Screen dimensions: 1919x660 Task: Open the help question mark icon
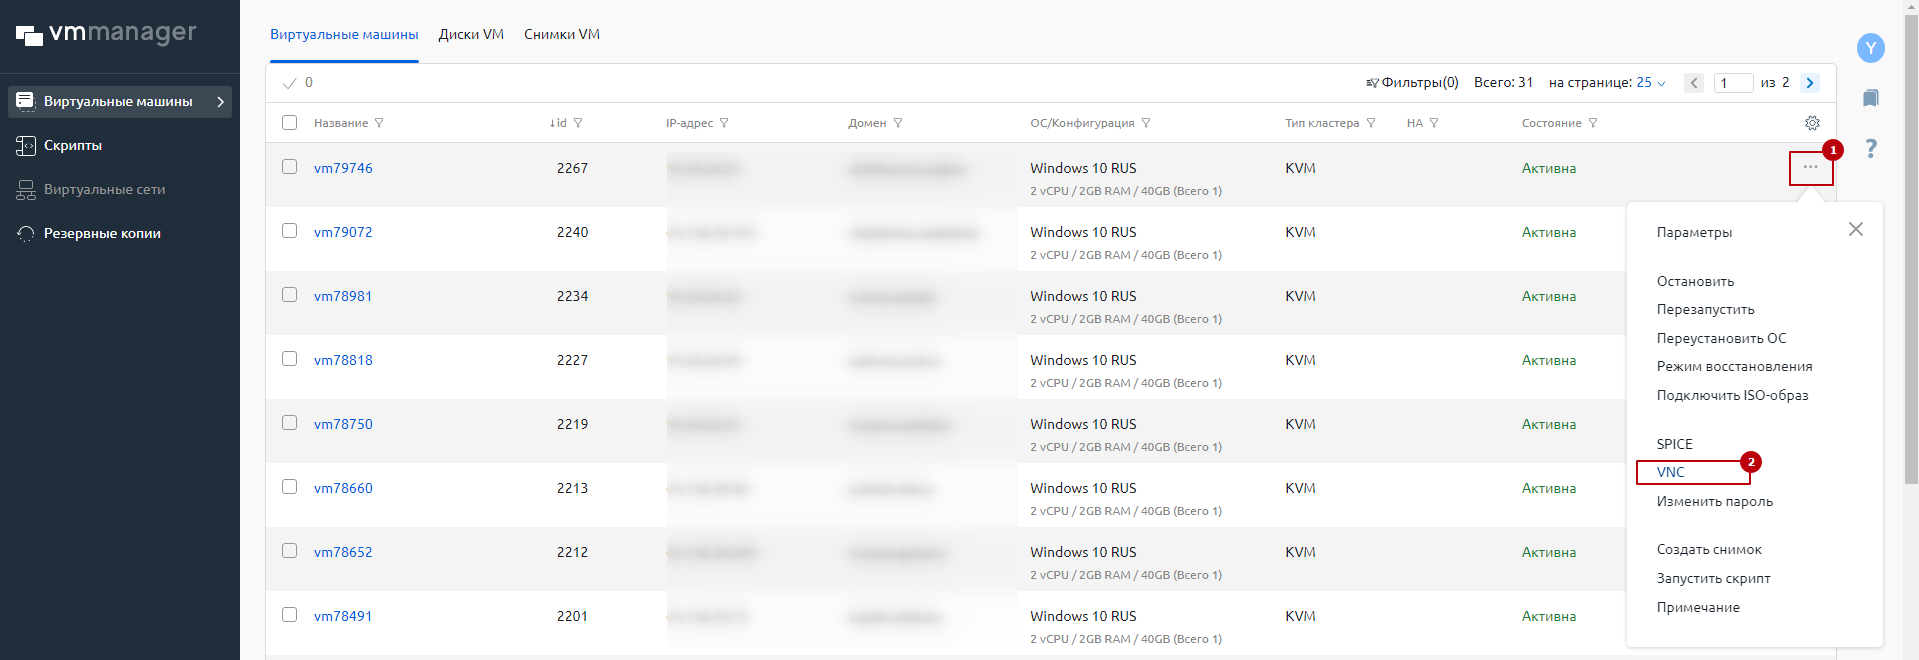coord(1870,149)
